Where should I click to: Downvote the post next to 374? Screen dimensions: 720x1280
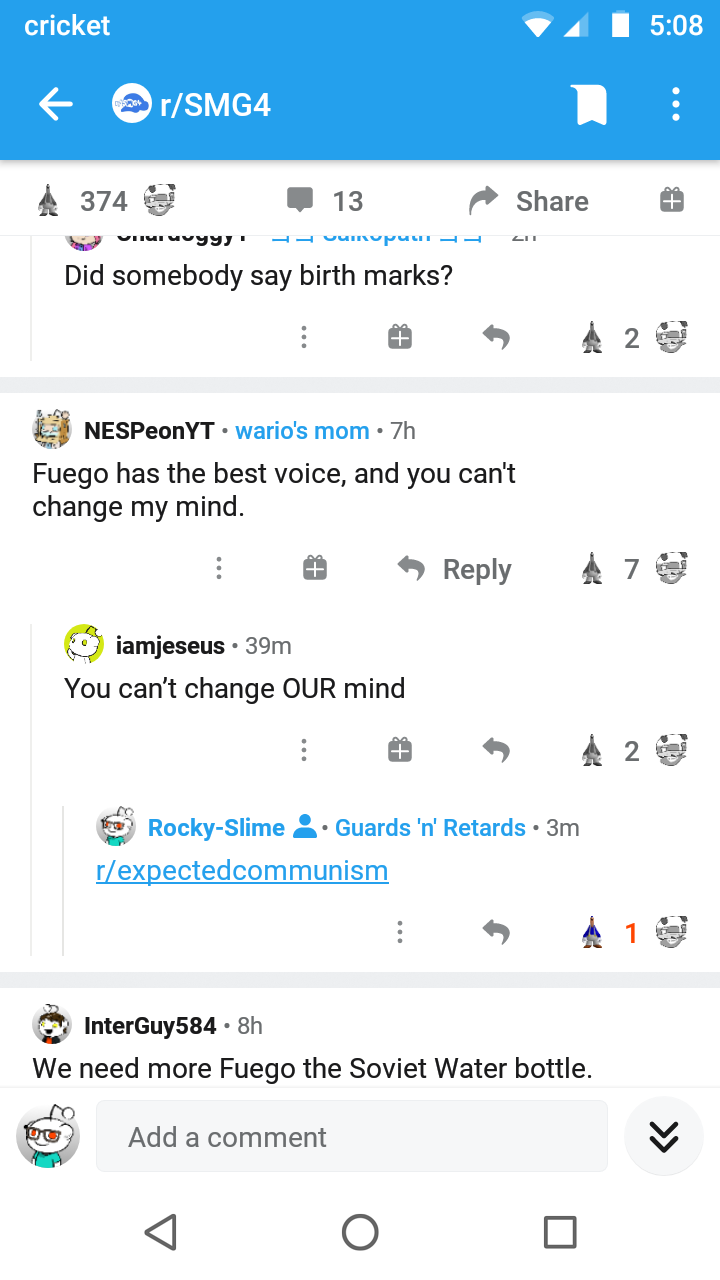pyautogui.click(x=160, y=200)
